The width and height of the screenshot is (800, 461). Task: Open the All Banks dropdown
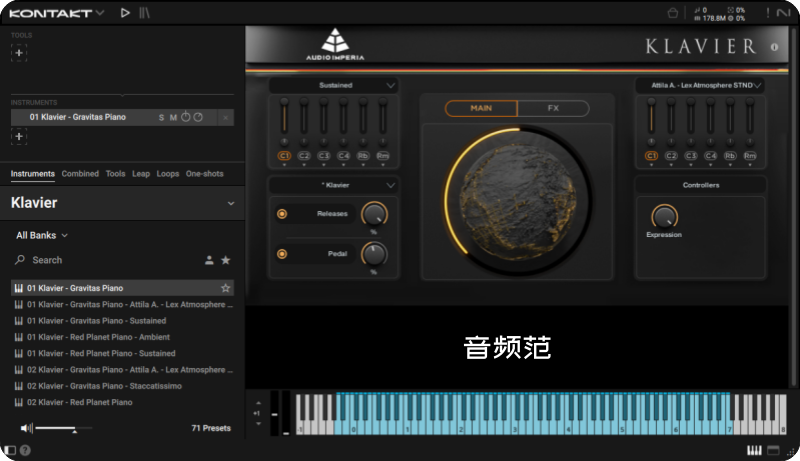tap(42, 235)
